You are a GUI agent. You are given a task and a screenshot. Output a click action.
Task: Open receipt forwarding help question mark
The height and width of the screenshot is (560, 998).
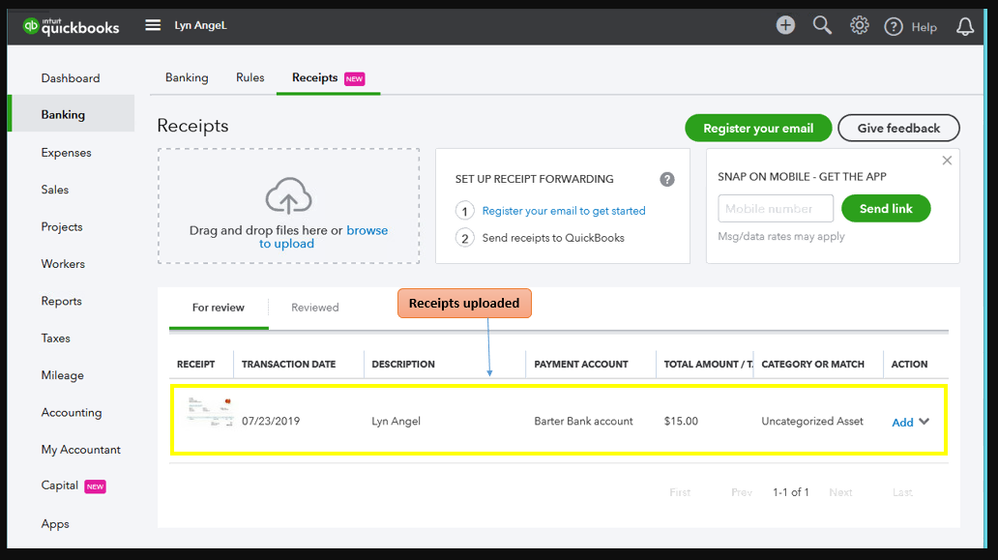click(x=667, y=179)
